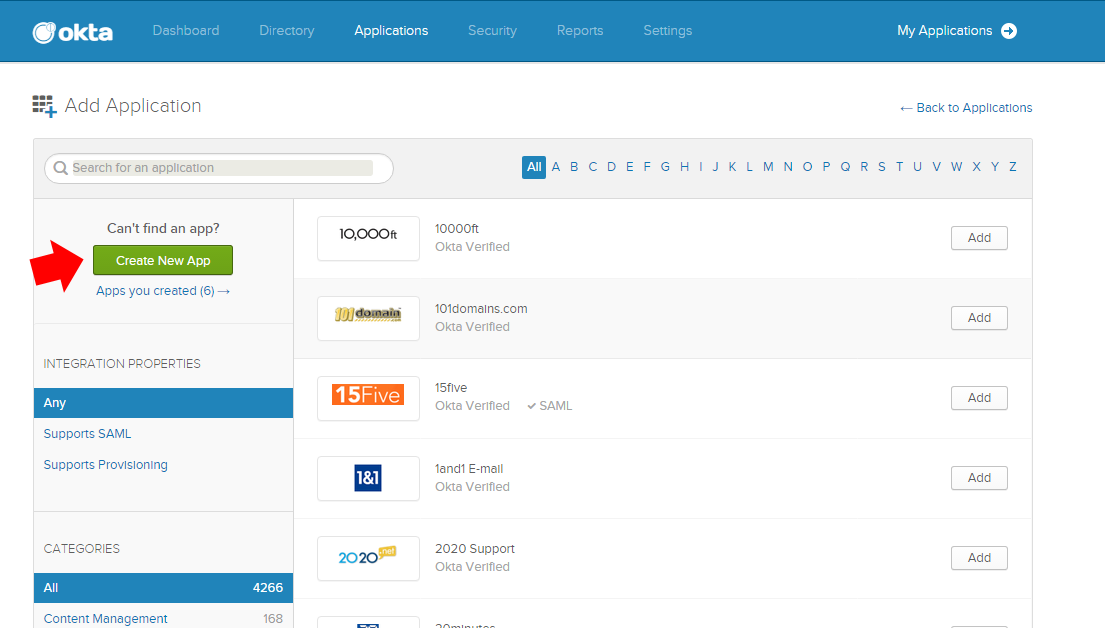Choose the Content Management category

106,618
